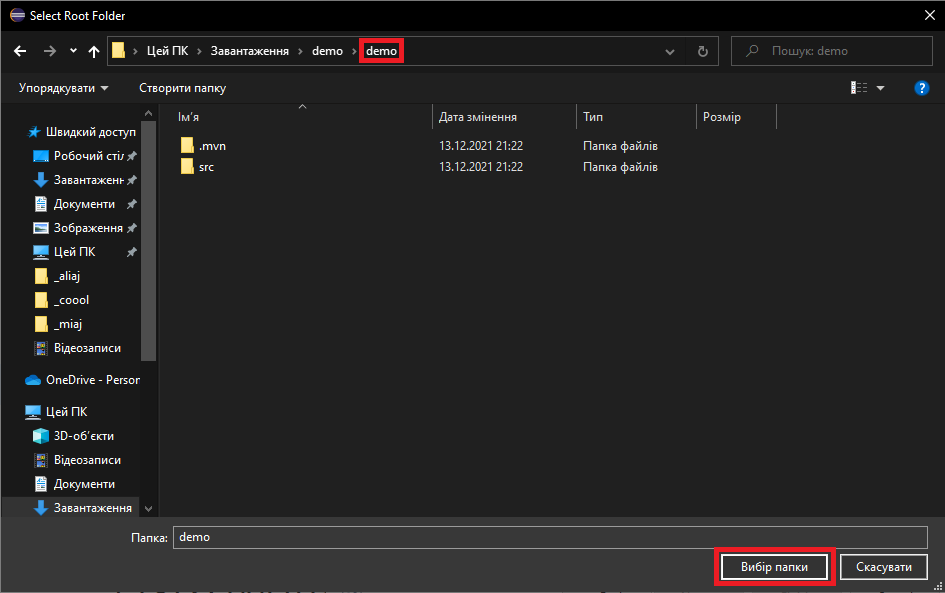Cancel with 'Скасувати' button
This screenshot has height=593, width=945.
pyautogui.click(x=884, y=567)
